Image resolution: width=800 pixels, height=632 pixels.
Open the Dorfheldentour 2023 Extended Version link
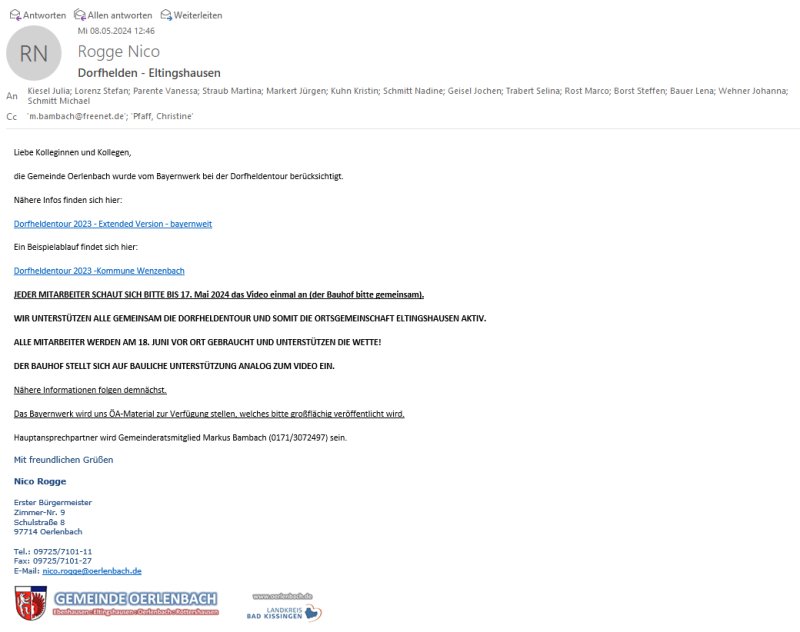point(113,224)
